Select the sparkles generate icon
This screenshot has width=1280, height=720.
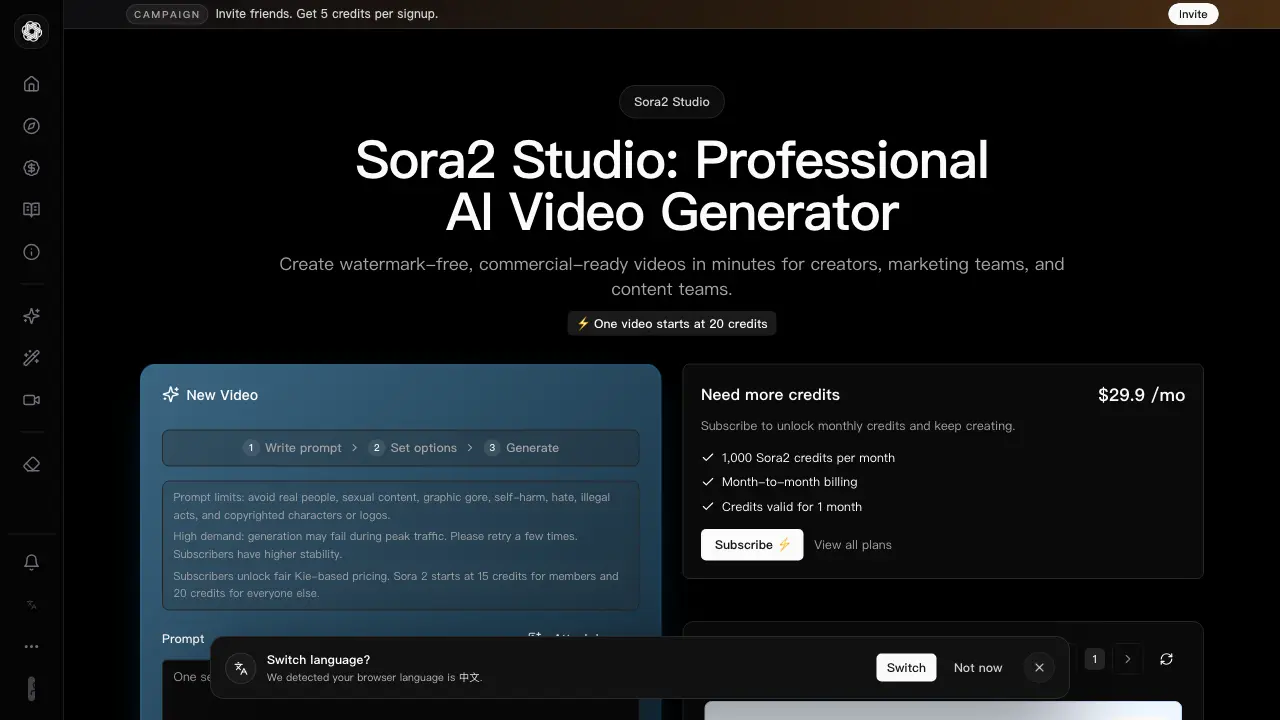pyautogui.click(x=32, y=316)
